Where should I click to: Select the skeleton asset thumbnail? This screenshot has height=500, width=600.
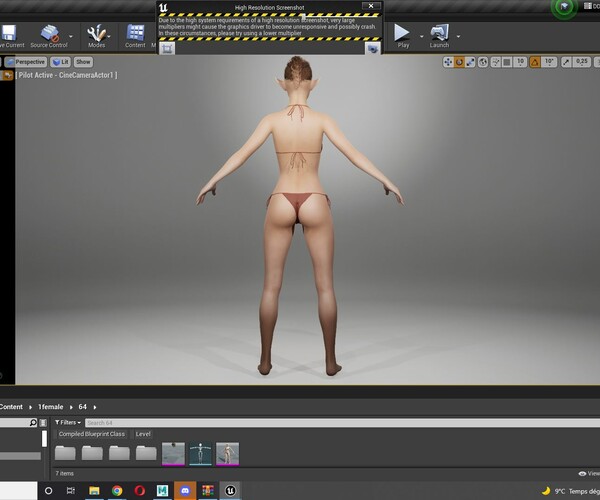coord(201,454)
